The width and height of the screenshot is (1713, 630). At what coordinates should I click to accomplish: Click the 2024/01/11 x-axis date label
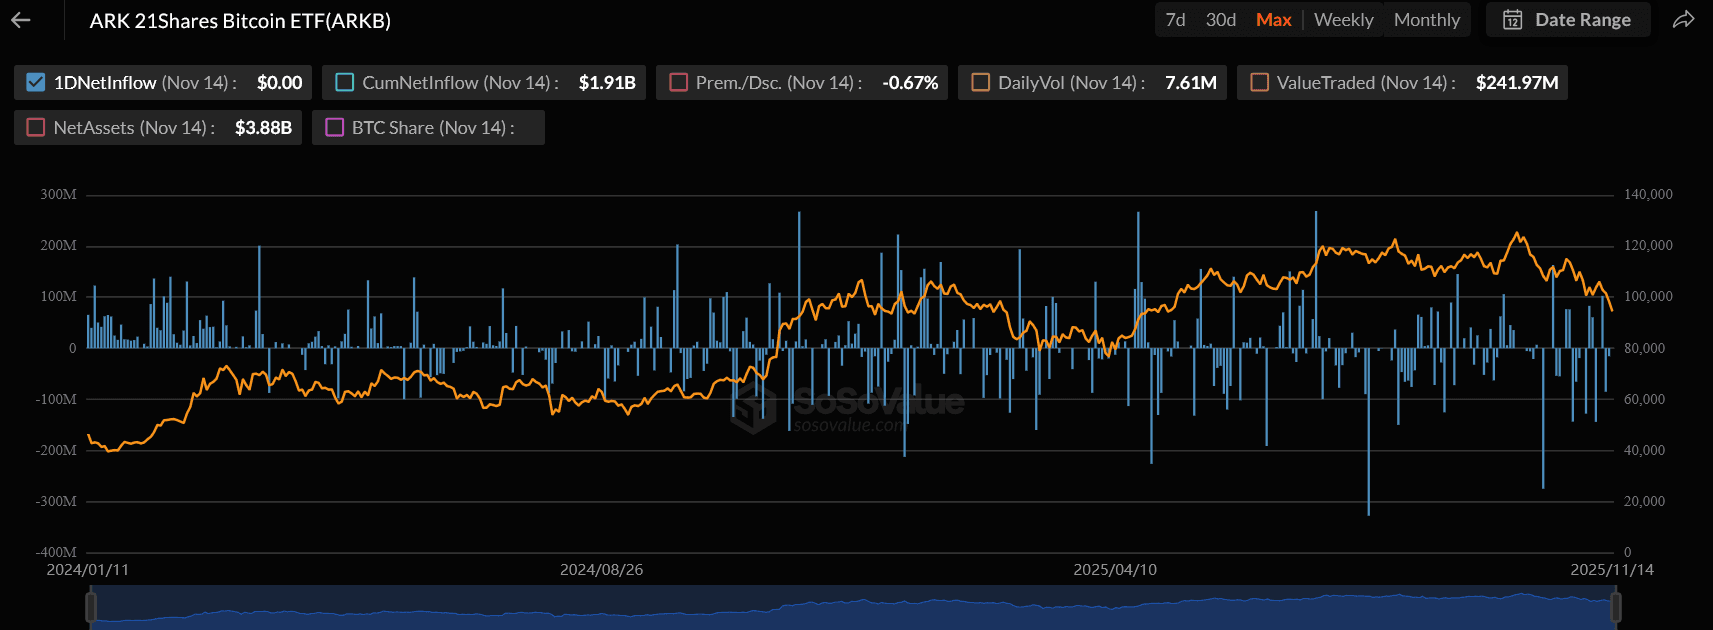(x=88, y=569)
